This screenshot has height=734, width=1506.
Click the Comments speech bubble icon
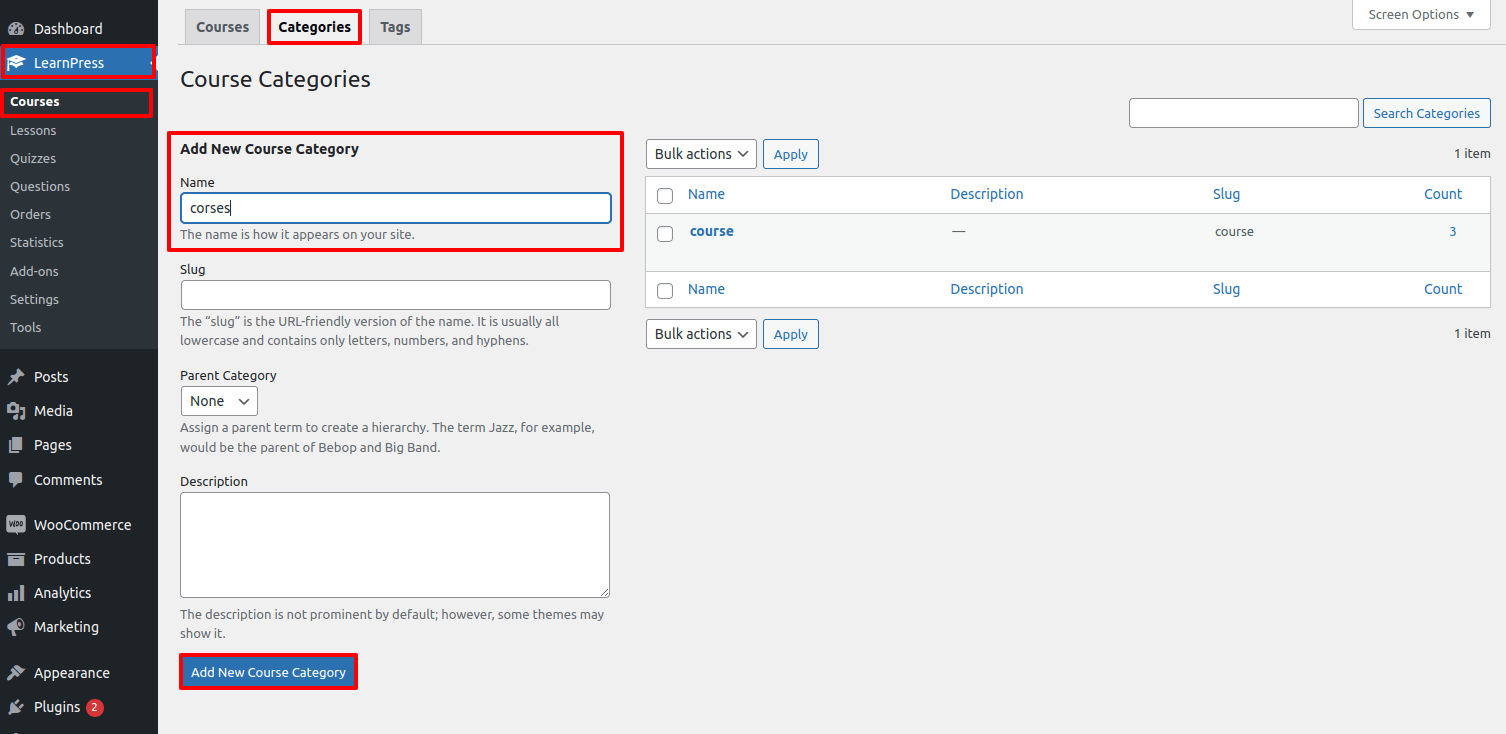pos(16,480)
